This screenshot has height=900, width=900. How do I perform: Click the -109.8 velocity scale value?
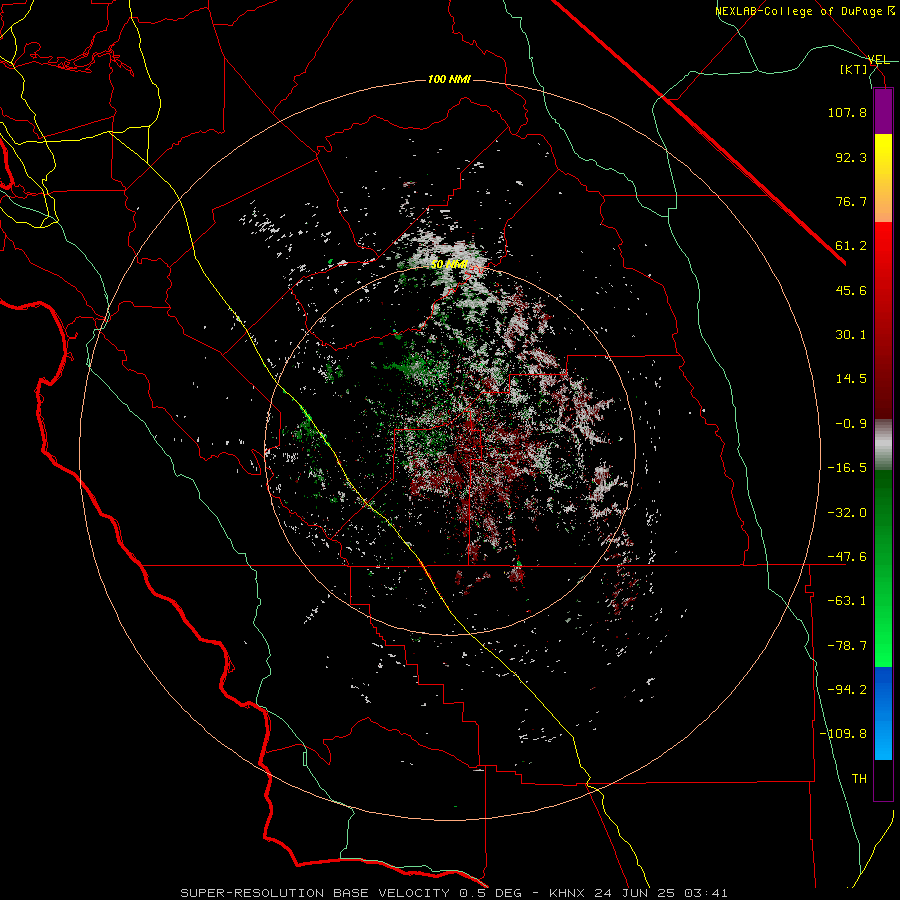click(843, 734)
